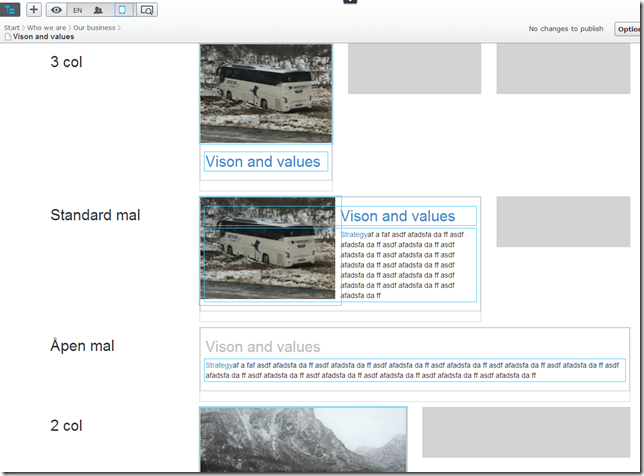The image size is (644, 476).
Task: Click bus image in Standard mal block
Action: (268, 247)
